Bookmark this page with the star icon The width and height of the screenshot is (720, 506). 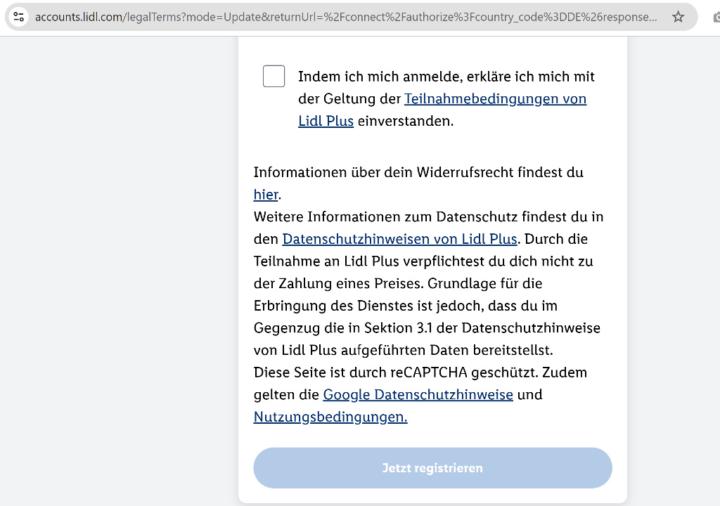tap(678, 17)
